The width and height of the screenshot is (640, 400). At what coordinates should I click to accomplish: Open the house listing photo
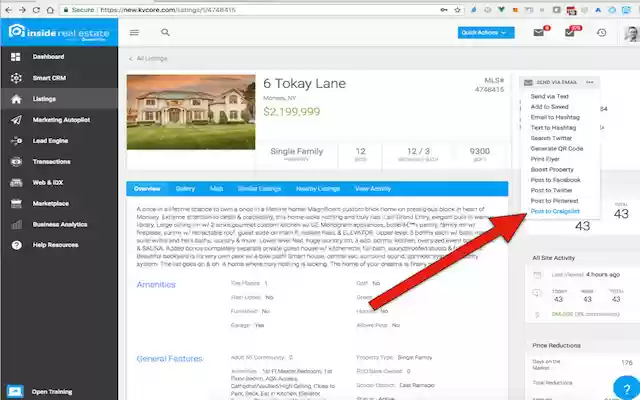[191, 112]
